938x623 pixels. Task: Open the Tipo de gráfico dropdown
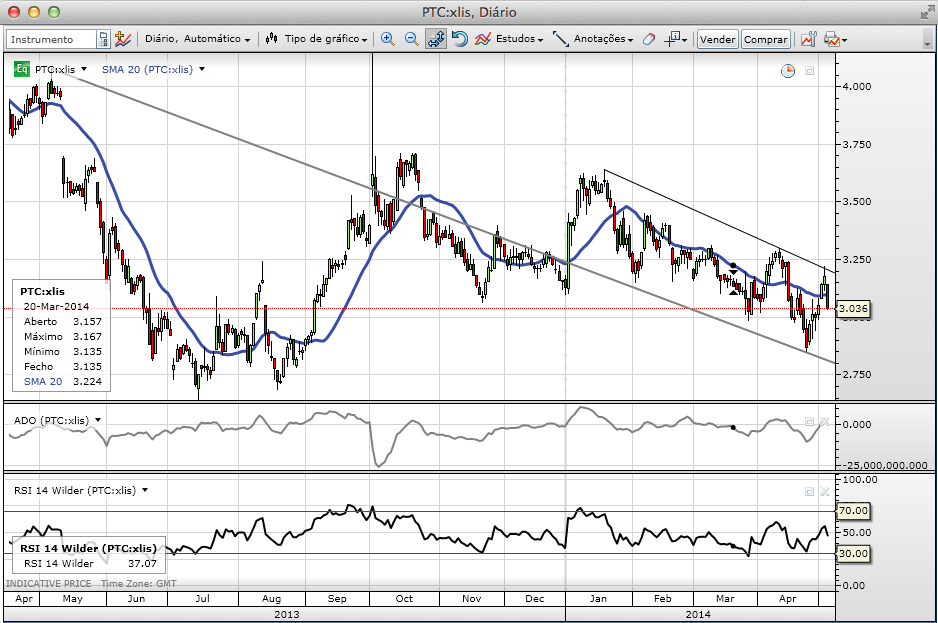(x=318, y=39)
